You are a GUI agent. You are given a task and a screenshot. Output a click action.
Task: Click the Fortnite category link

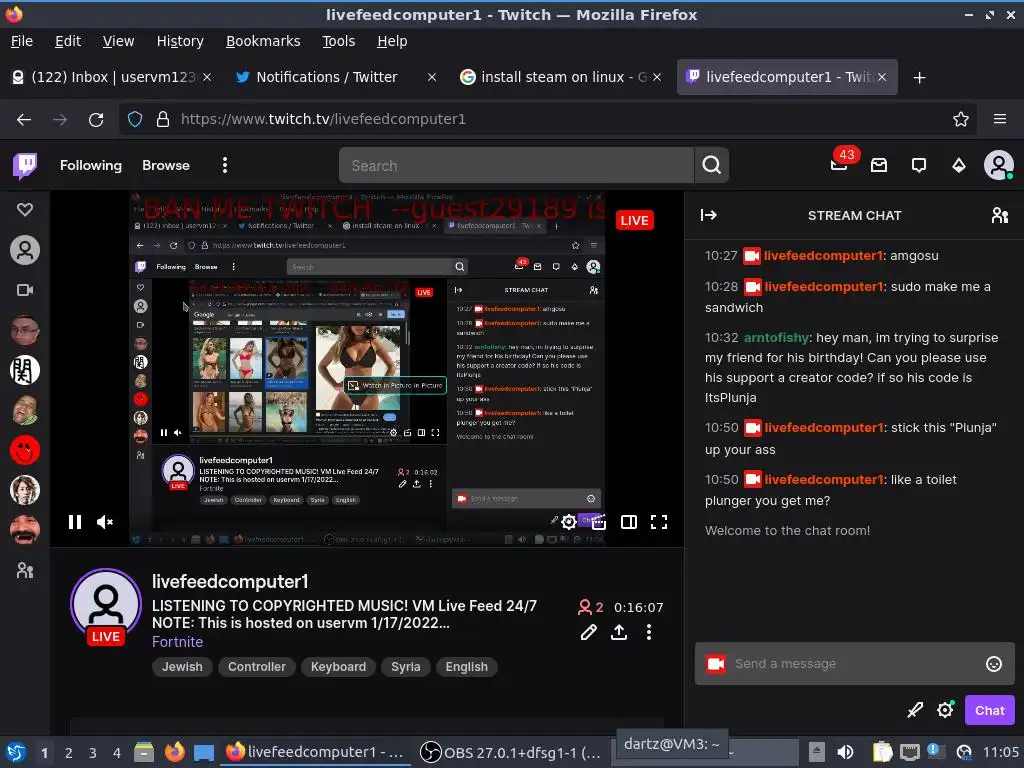click(x=178, y=642)
